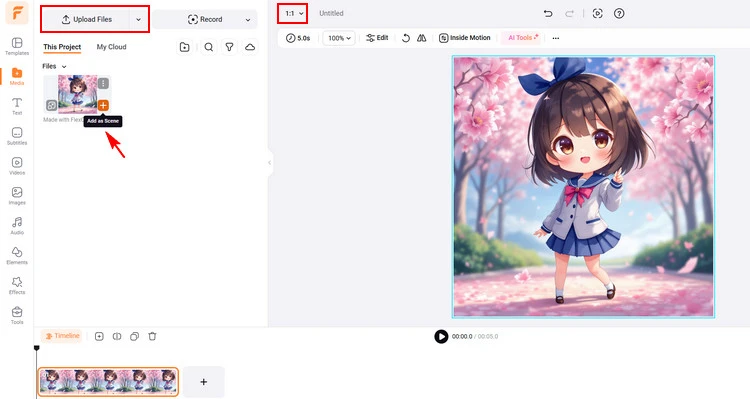Click the layer icon on the media thumbnail

[51, 105]
